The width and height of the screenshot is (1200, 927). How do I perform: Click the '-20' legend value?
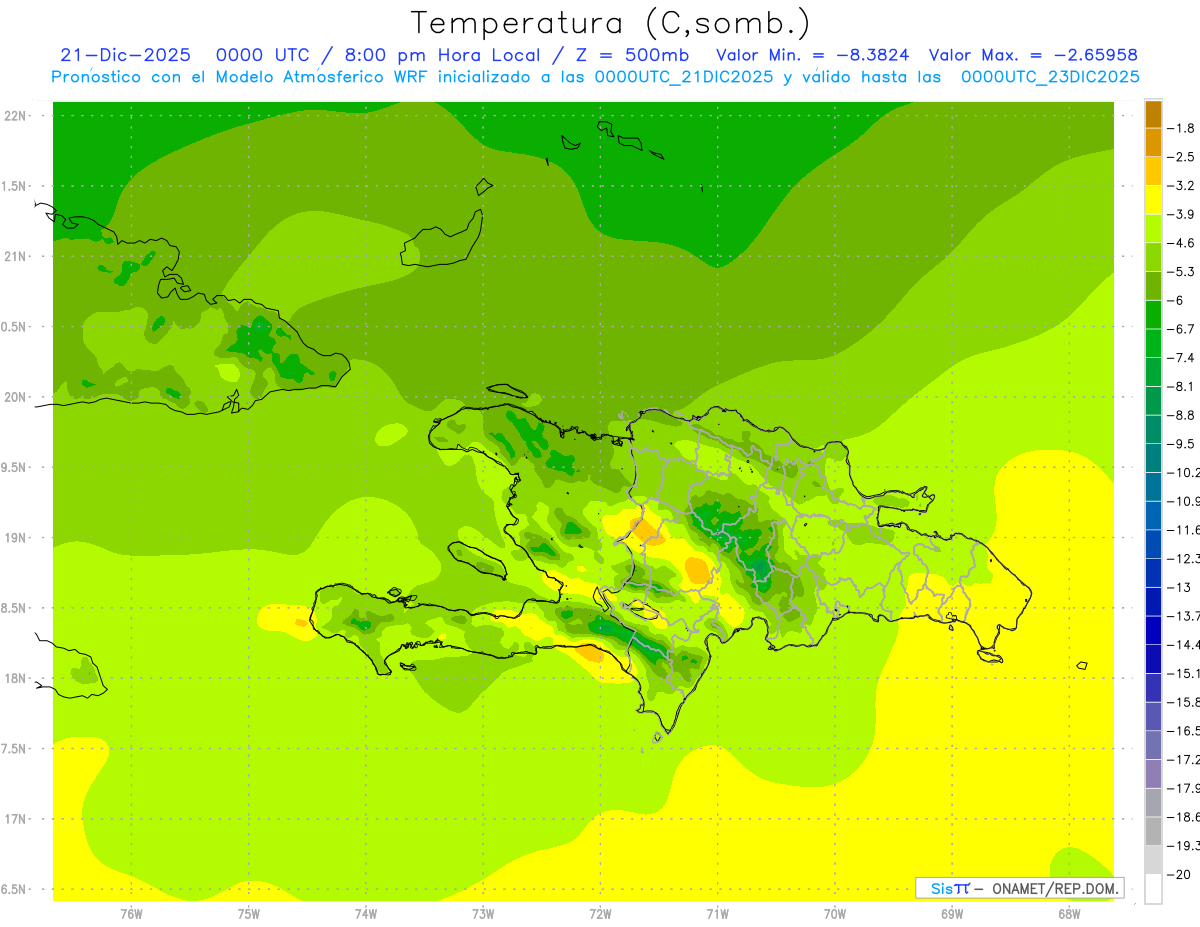point(1178,874)
